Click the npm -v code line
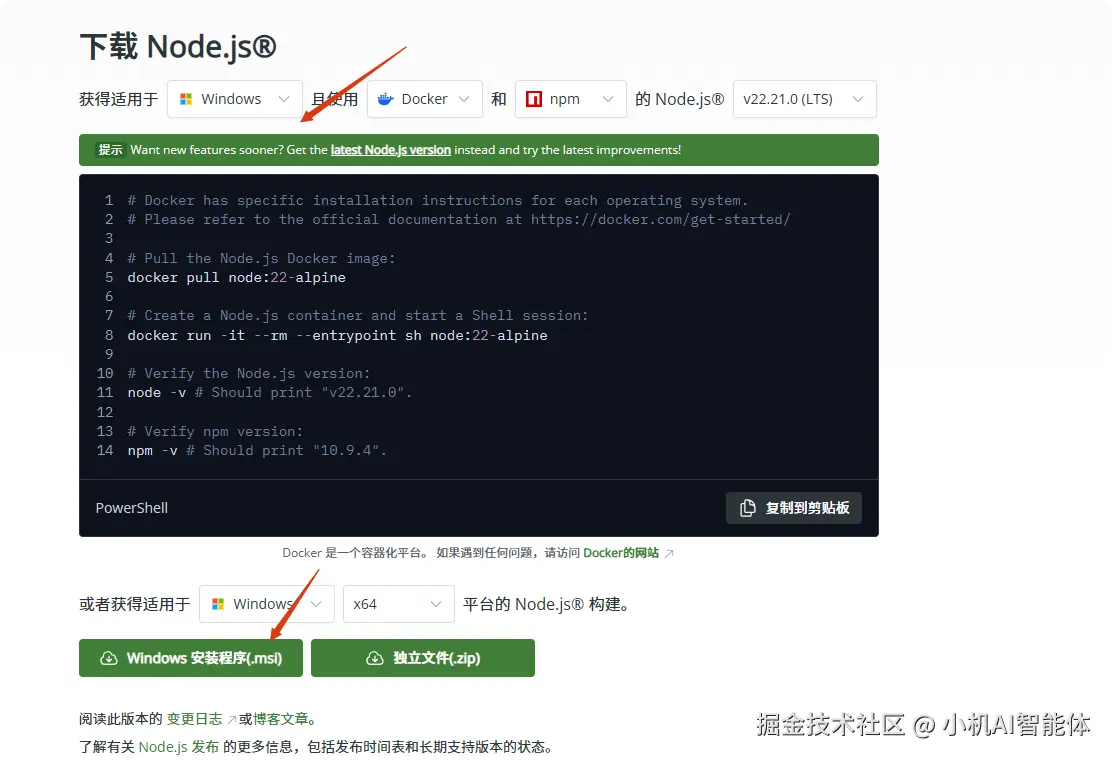 point(257,450)
